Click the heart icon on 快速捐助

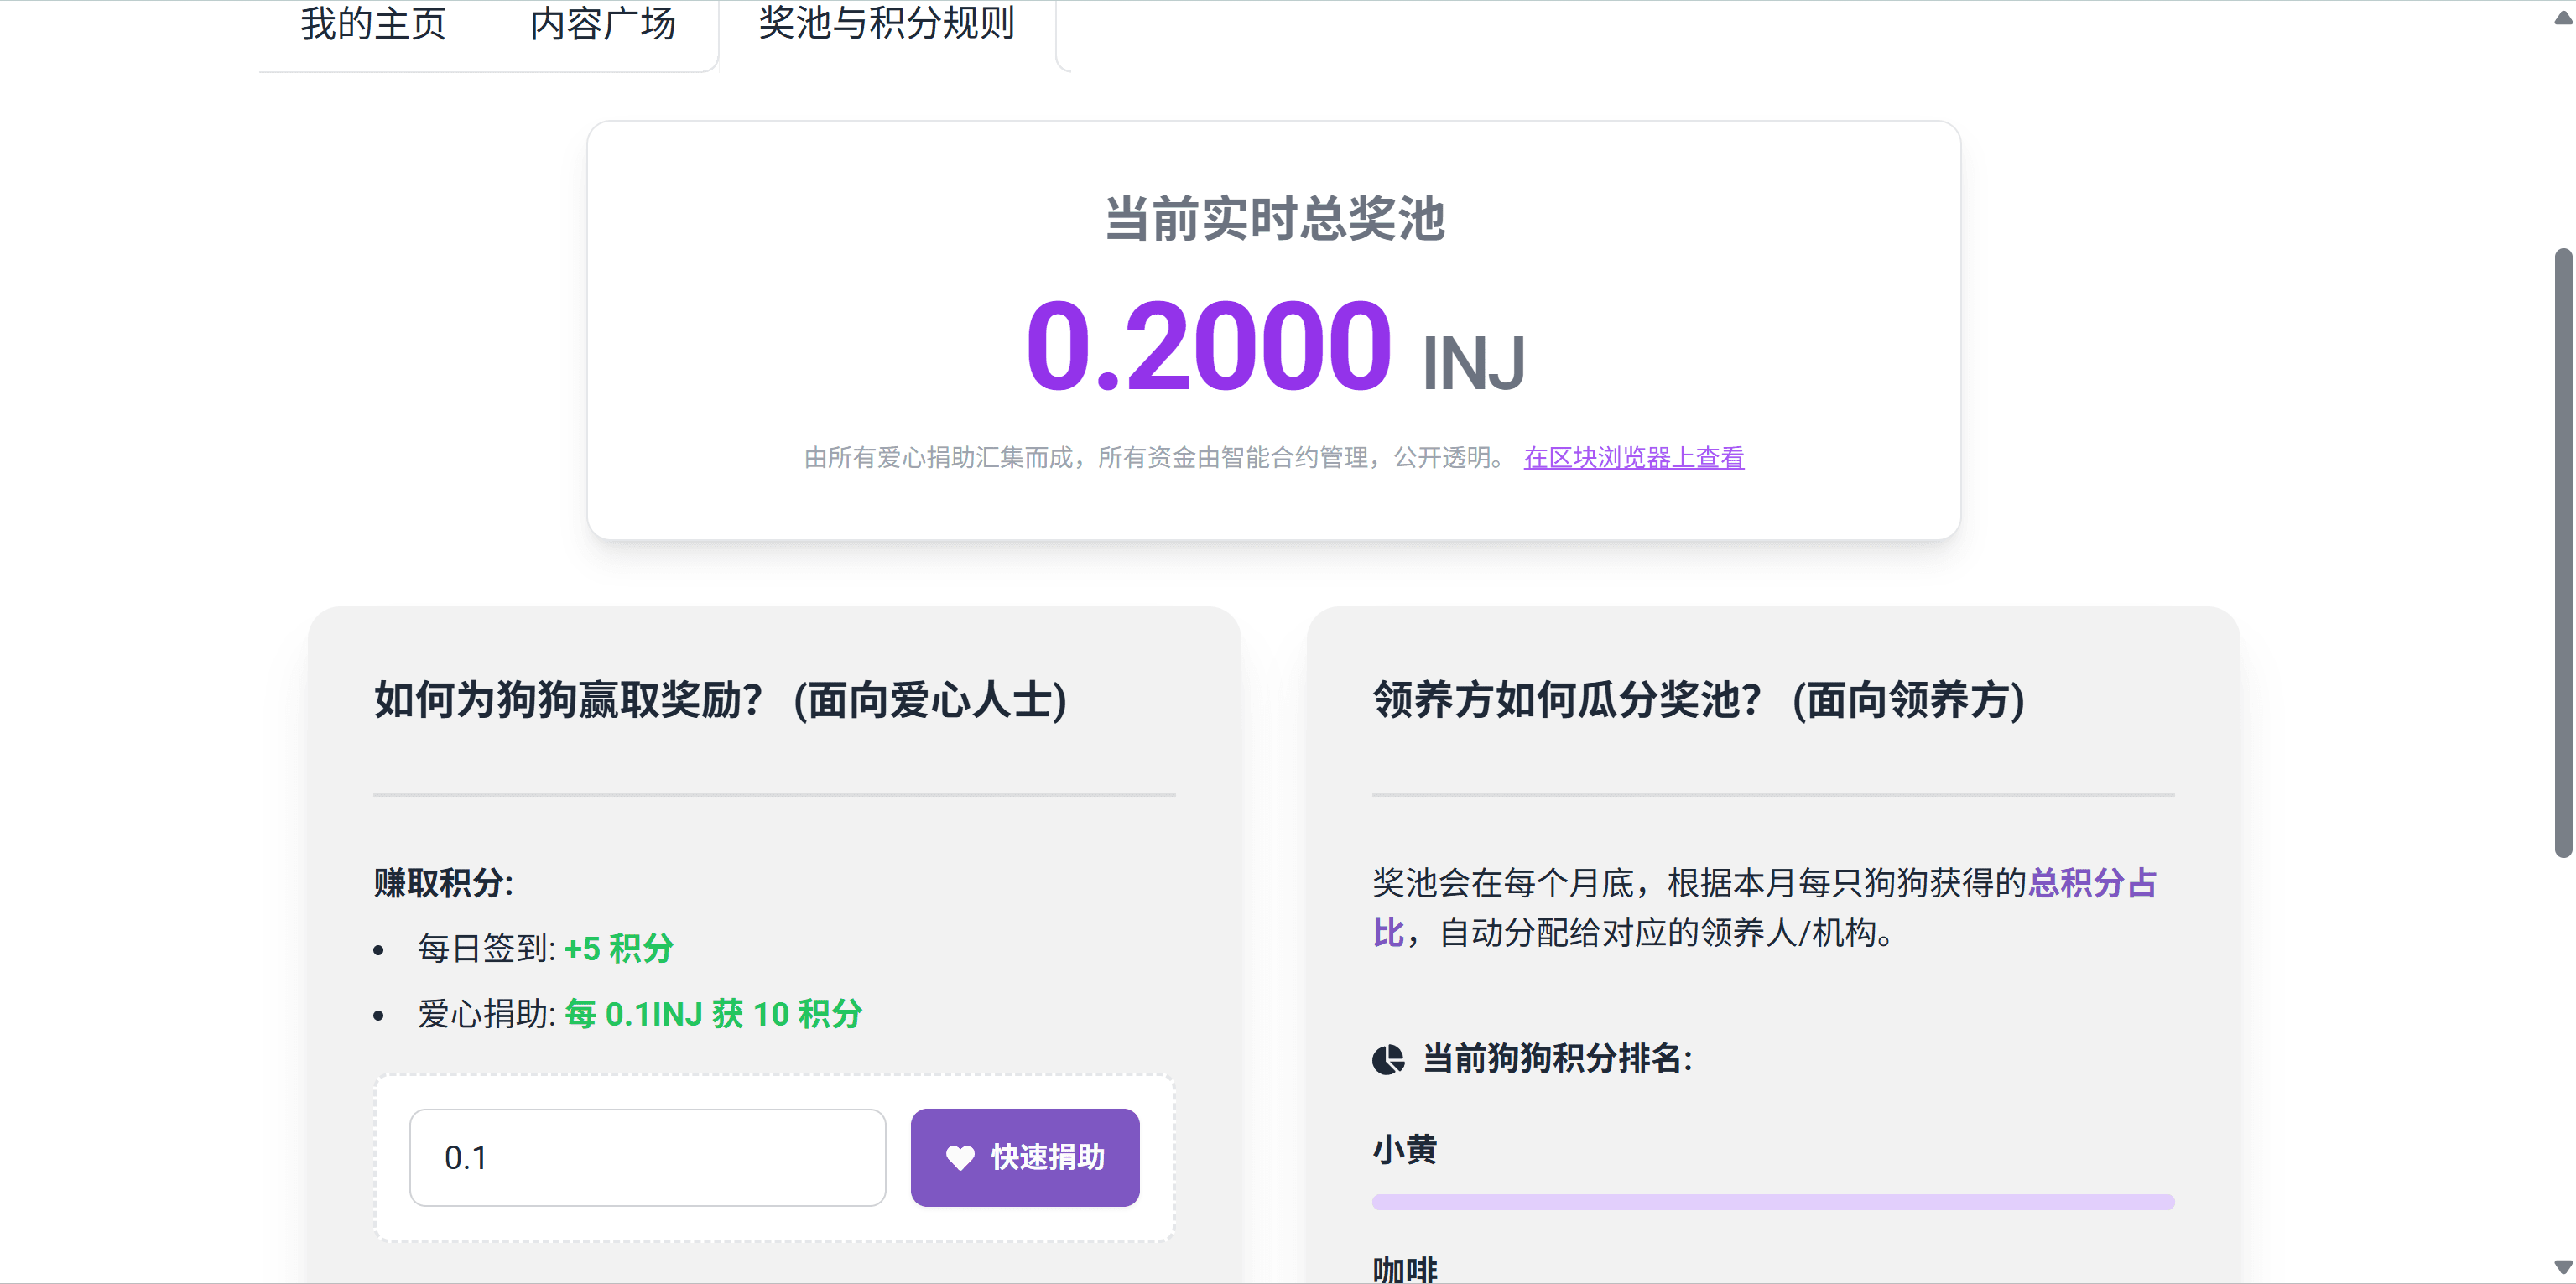tap(960, 1158)
